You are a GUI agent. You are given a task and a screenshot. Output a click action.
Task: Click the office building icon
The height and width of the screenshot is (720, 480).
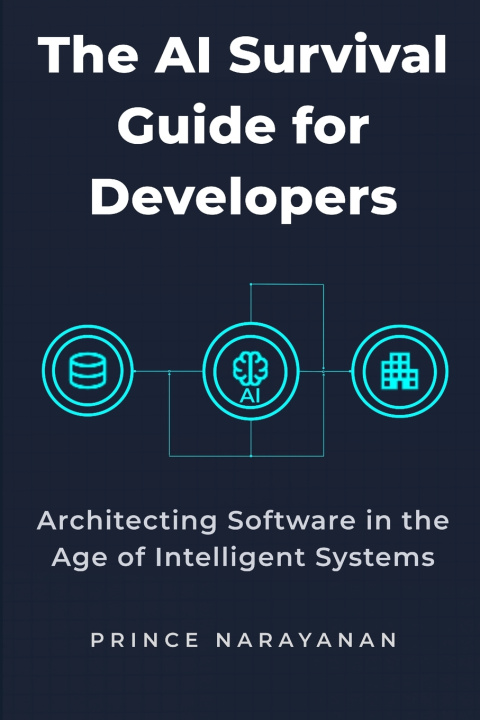point(400,371)
